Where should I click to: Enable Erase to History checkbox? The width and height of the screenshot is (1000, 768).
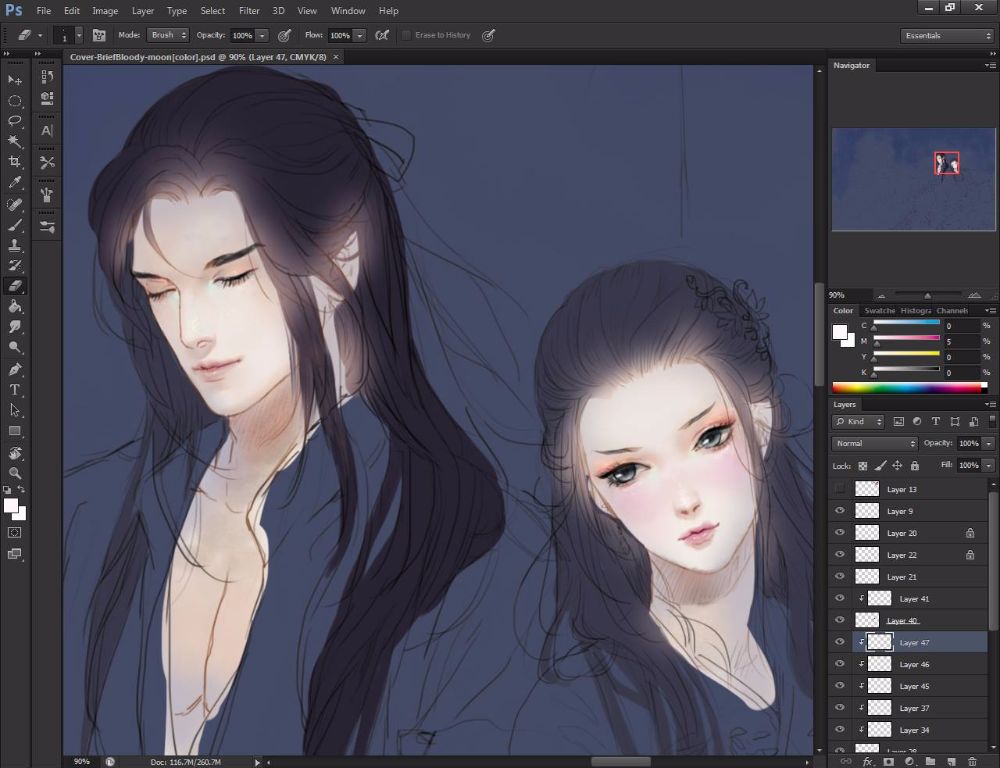point(406,35)
